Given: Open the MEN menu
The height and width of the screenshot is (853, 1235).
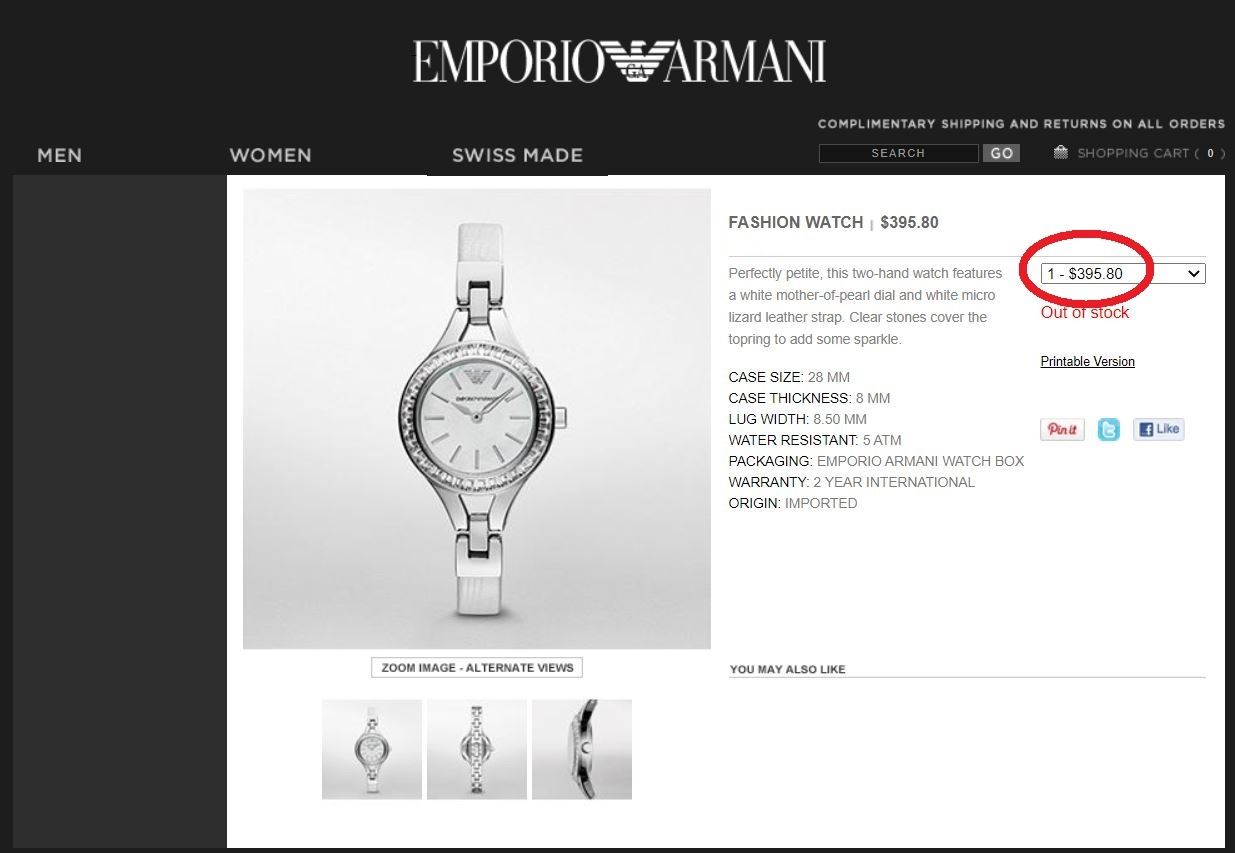Looking at the screenshot, I should click(59, 155).
